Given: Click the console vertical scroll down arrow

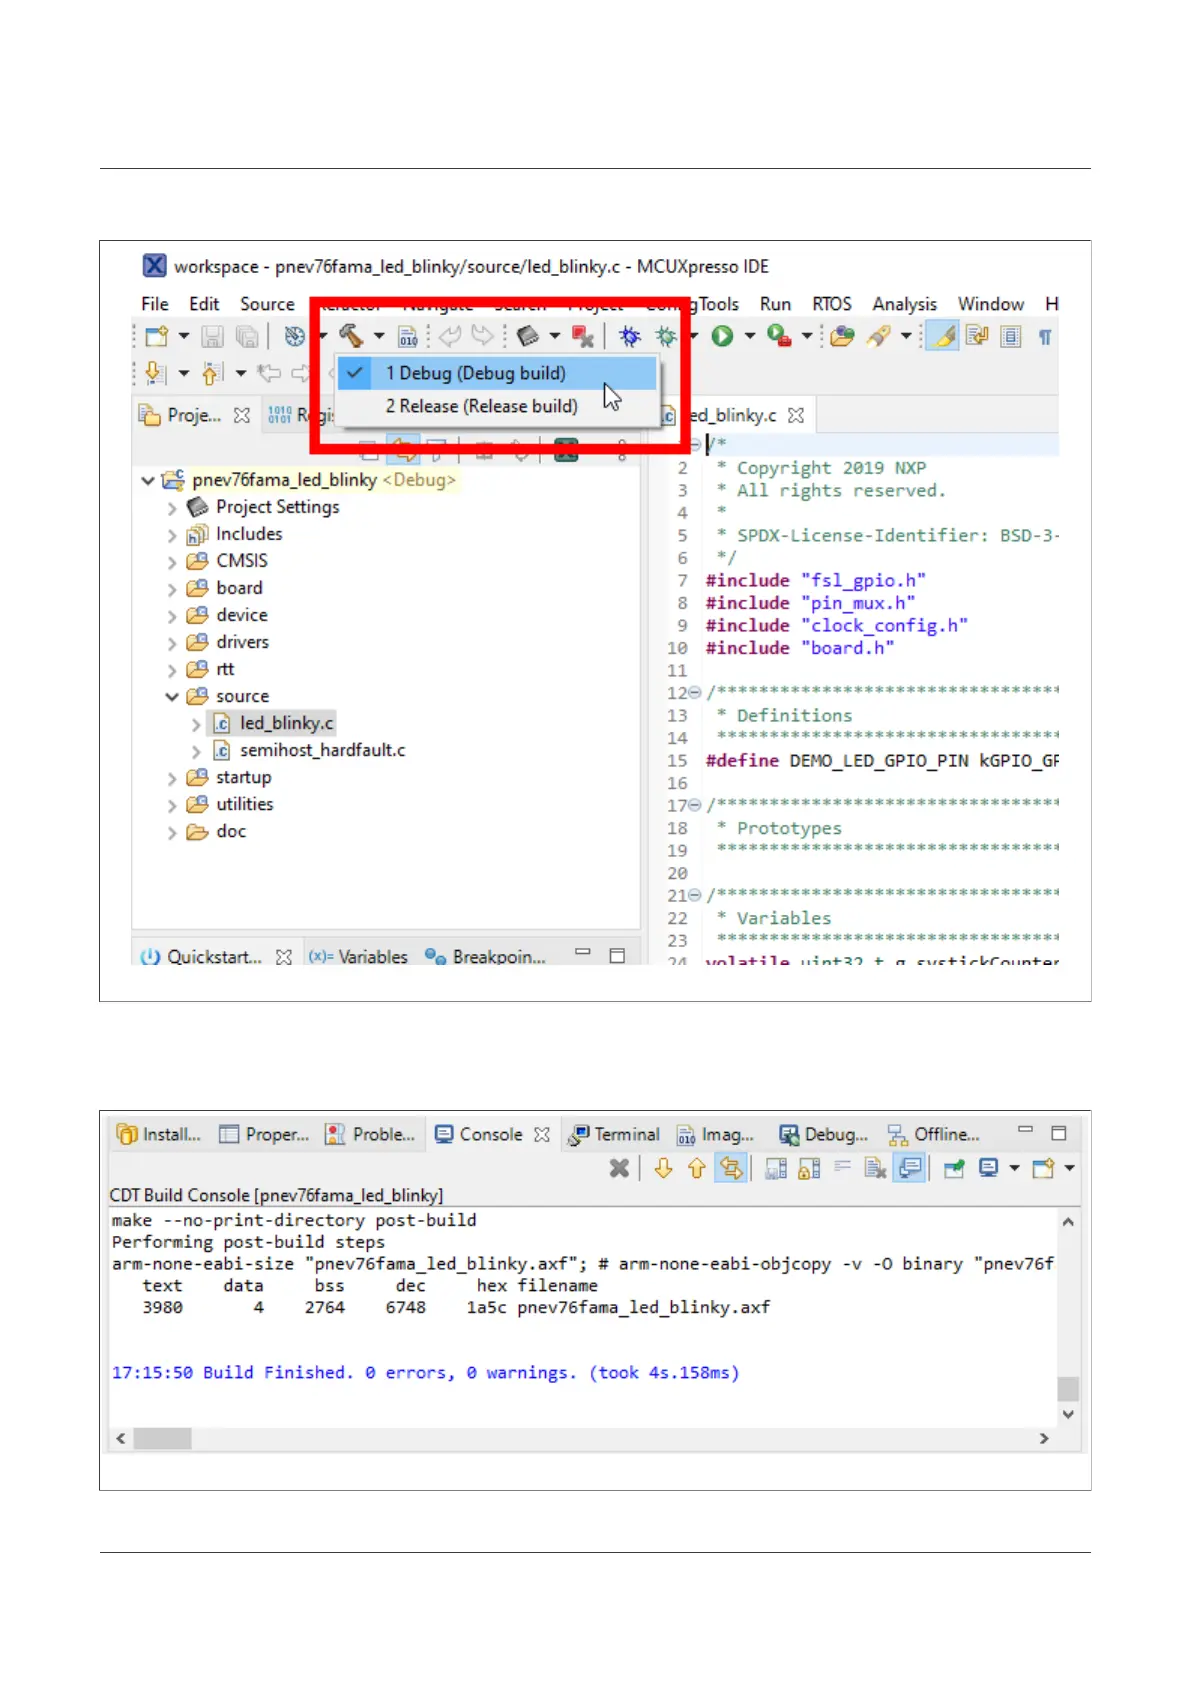Looking at the screenshot, I should tap(1068, 1414).
